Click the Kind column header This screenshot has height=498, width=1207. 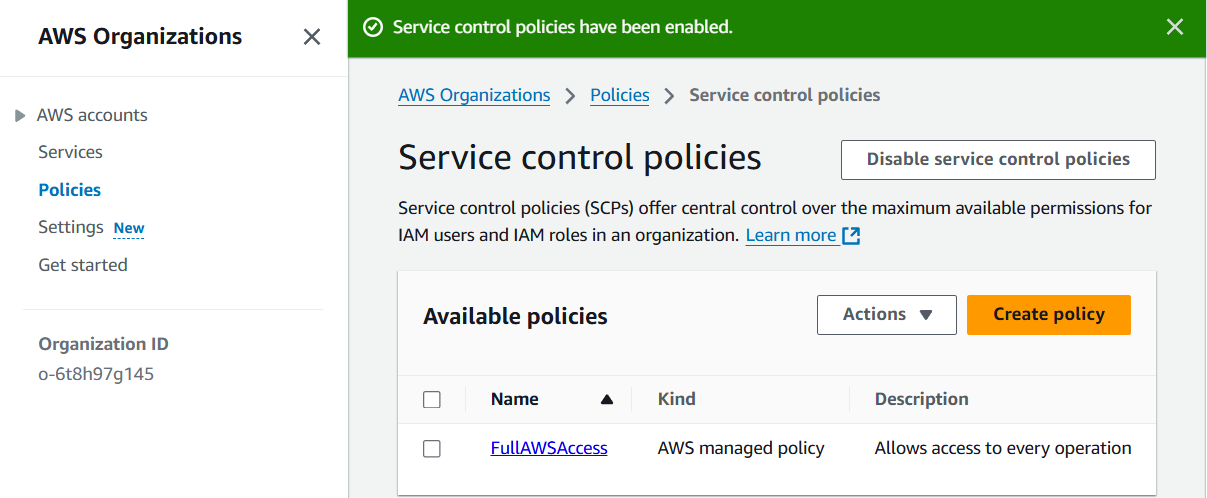(677, 399)
